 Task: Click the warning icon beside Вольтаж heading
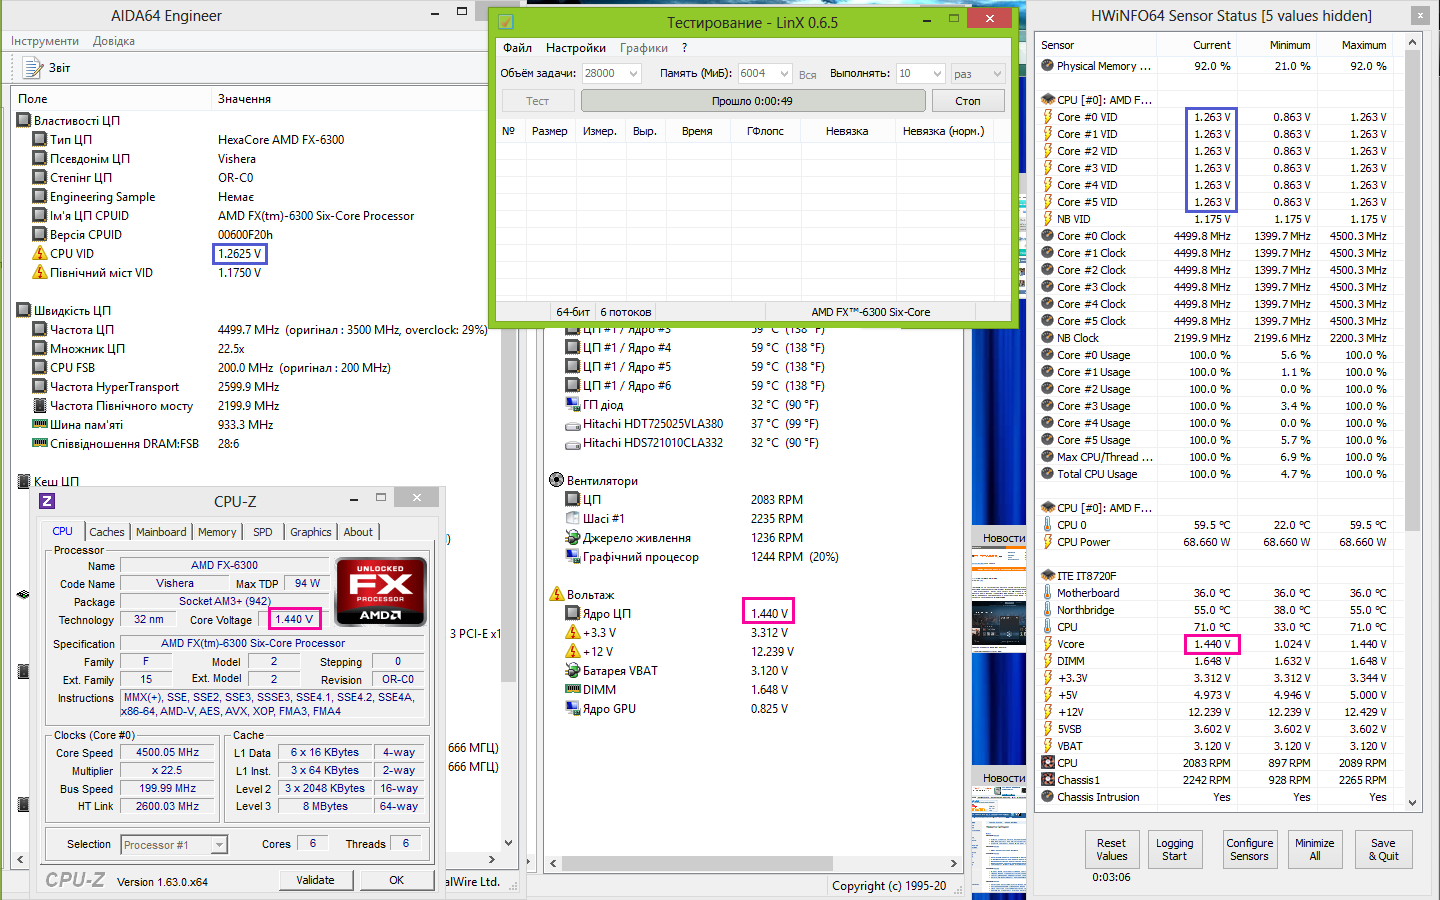pyautogui.click(x=556, y=594)
